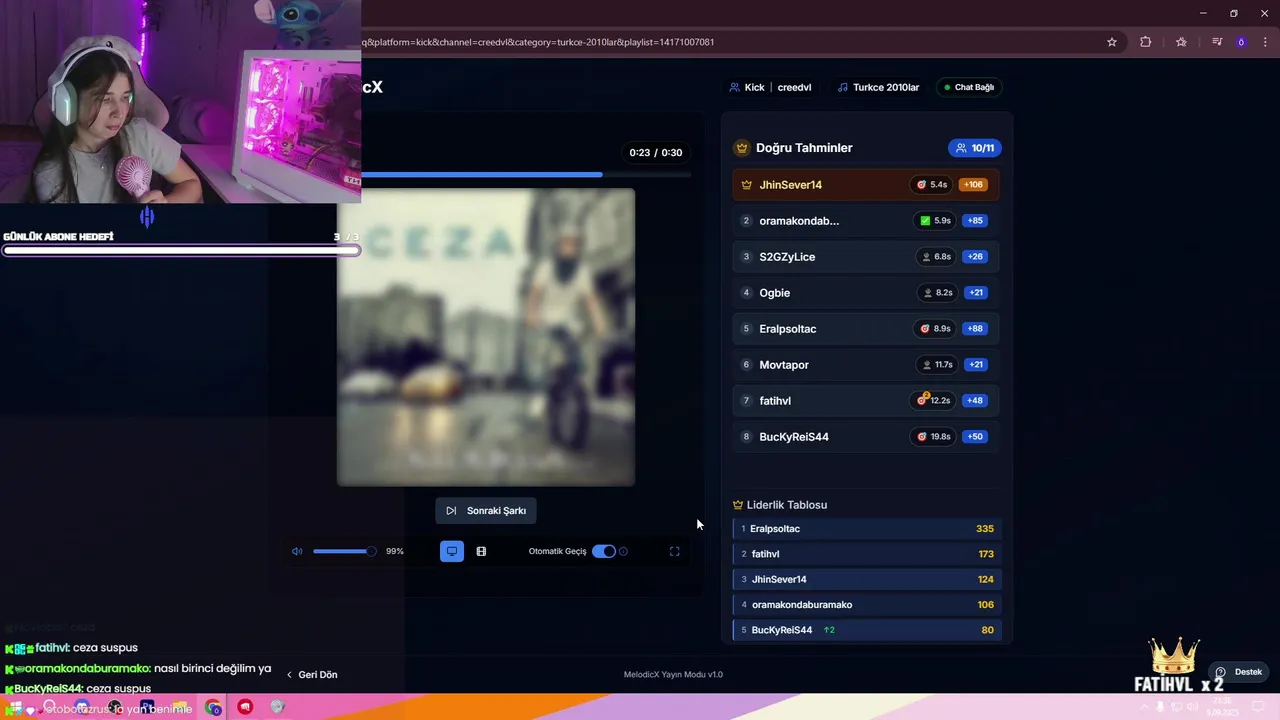This screenshot has width=1280, height=720.
Task: Select S2GZyLice guess row
Action: pos(866,256)
